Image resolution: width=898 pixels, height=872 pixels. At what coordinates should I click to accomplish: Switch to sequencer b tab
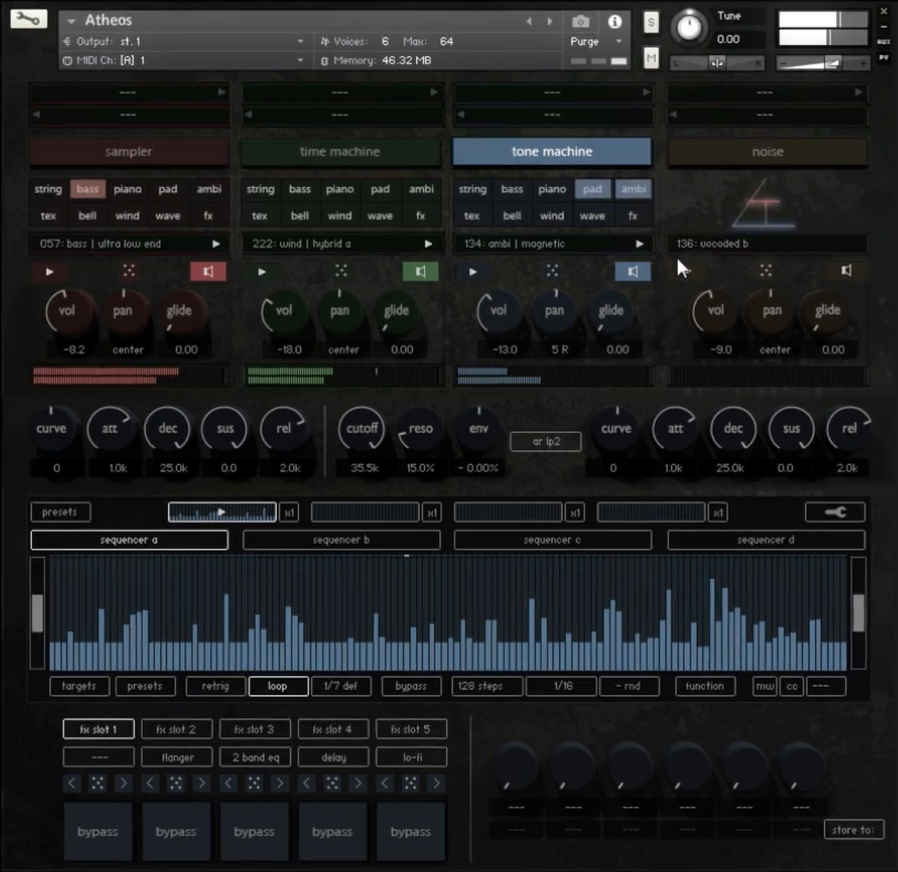pyautogui.click(x=341, y=540)
